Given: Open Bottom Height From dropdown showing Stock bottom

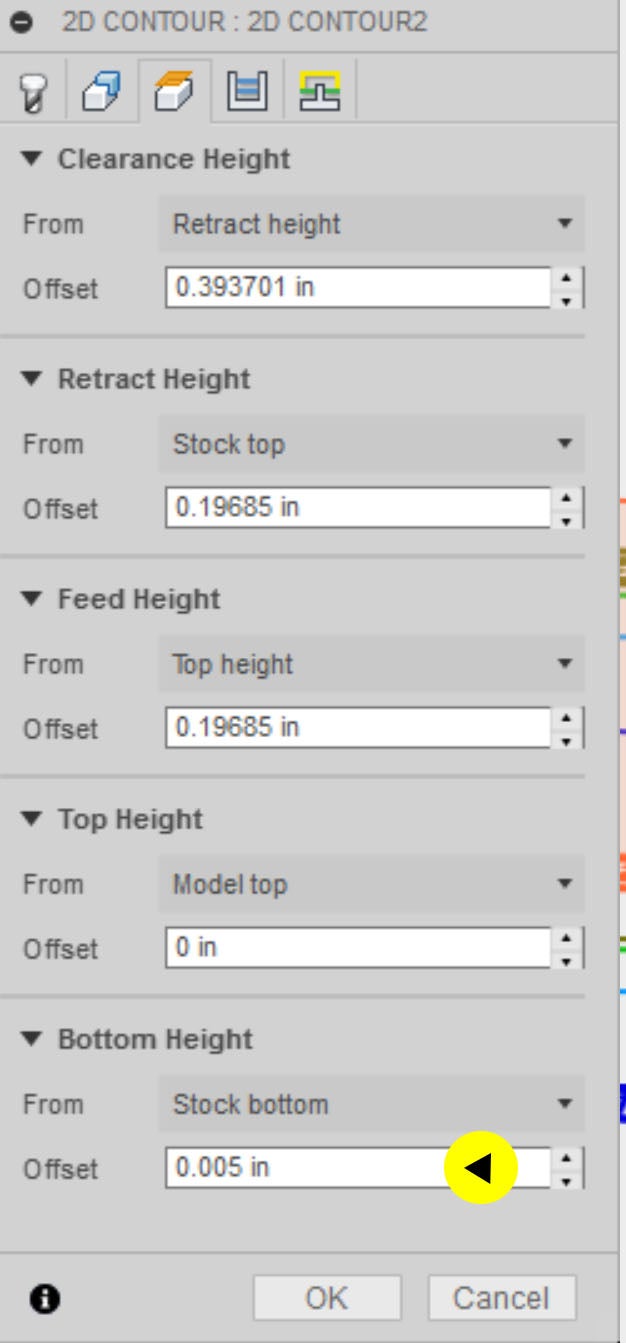Looking at the screenshot, I should click(371, 1104).
